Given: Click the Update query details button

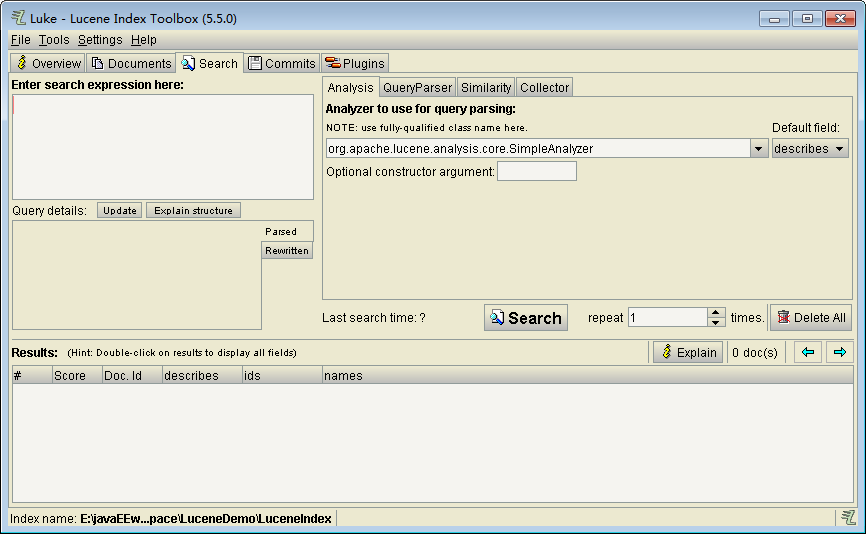Looking at the screenshot, I should click(x=120, y=211).
